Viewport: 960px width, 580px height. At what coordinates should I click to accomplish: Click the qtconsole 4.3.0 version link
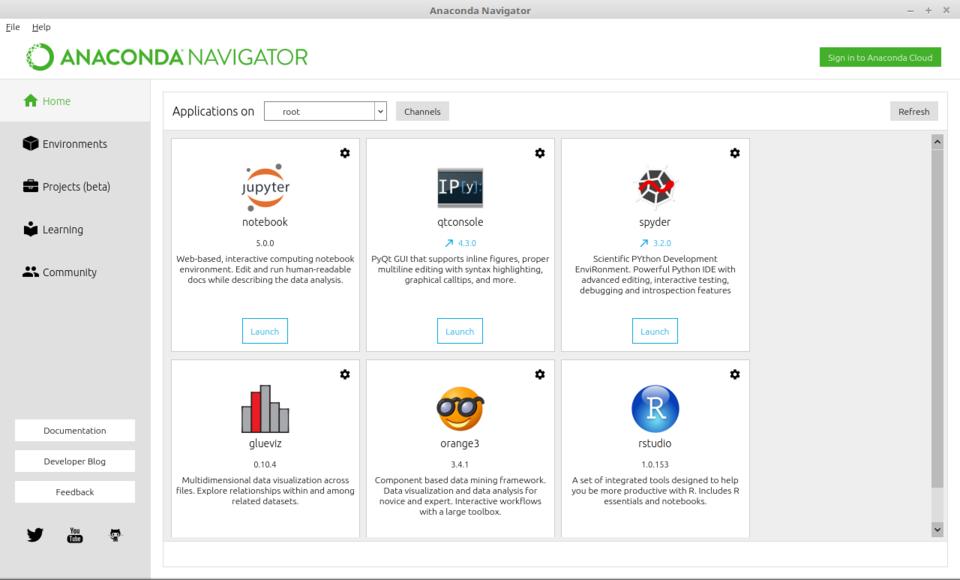click(467, 243)
